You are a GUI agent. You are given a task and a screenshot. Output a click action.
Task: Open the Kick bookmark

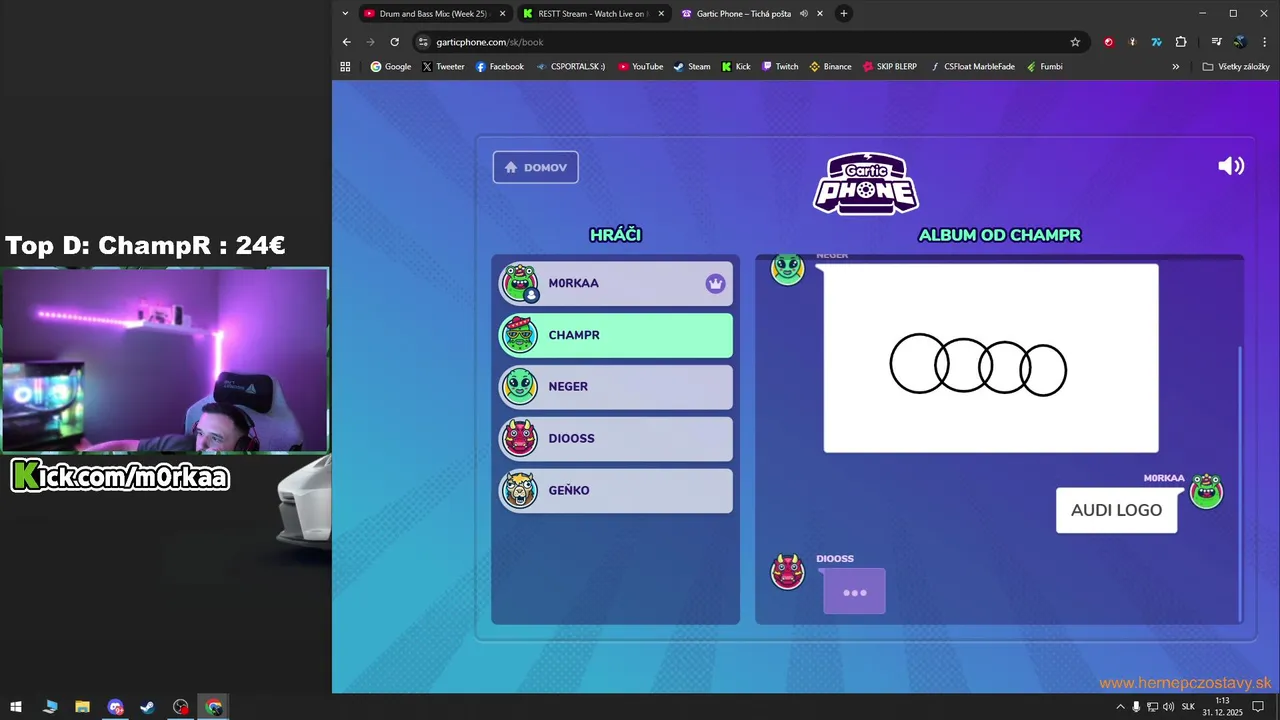click(736, 67)
